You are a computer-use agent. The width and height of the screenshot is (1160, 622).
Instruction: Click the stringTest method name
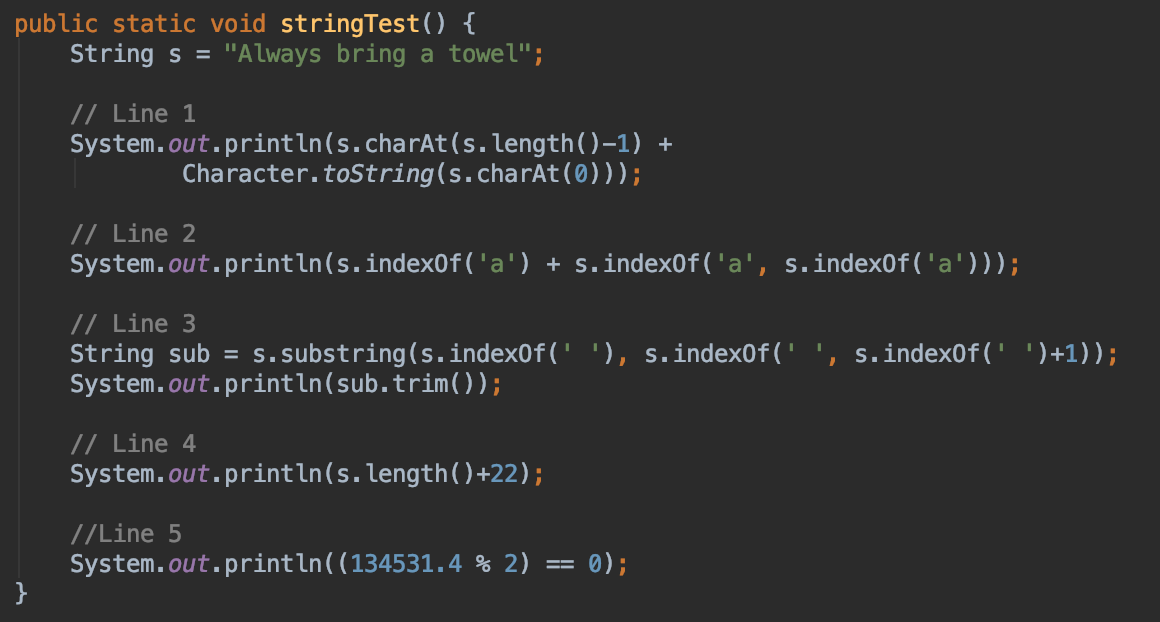point(350,24)
